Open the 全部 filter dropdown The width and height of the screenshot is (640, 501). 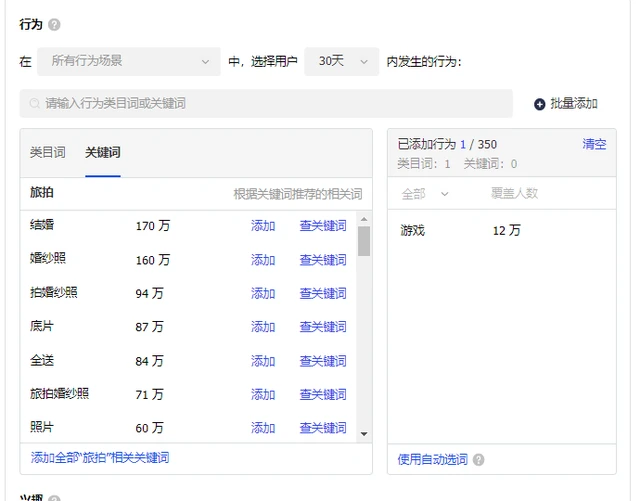[x=425, y=193]
